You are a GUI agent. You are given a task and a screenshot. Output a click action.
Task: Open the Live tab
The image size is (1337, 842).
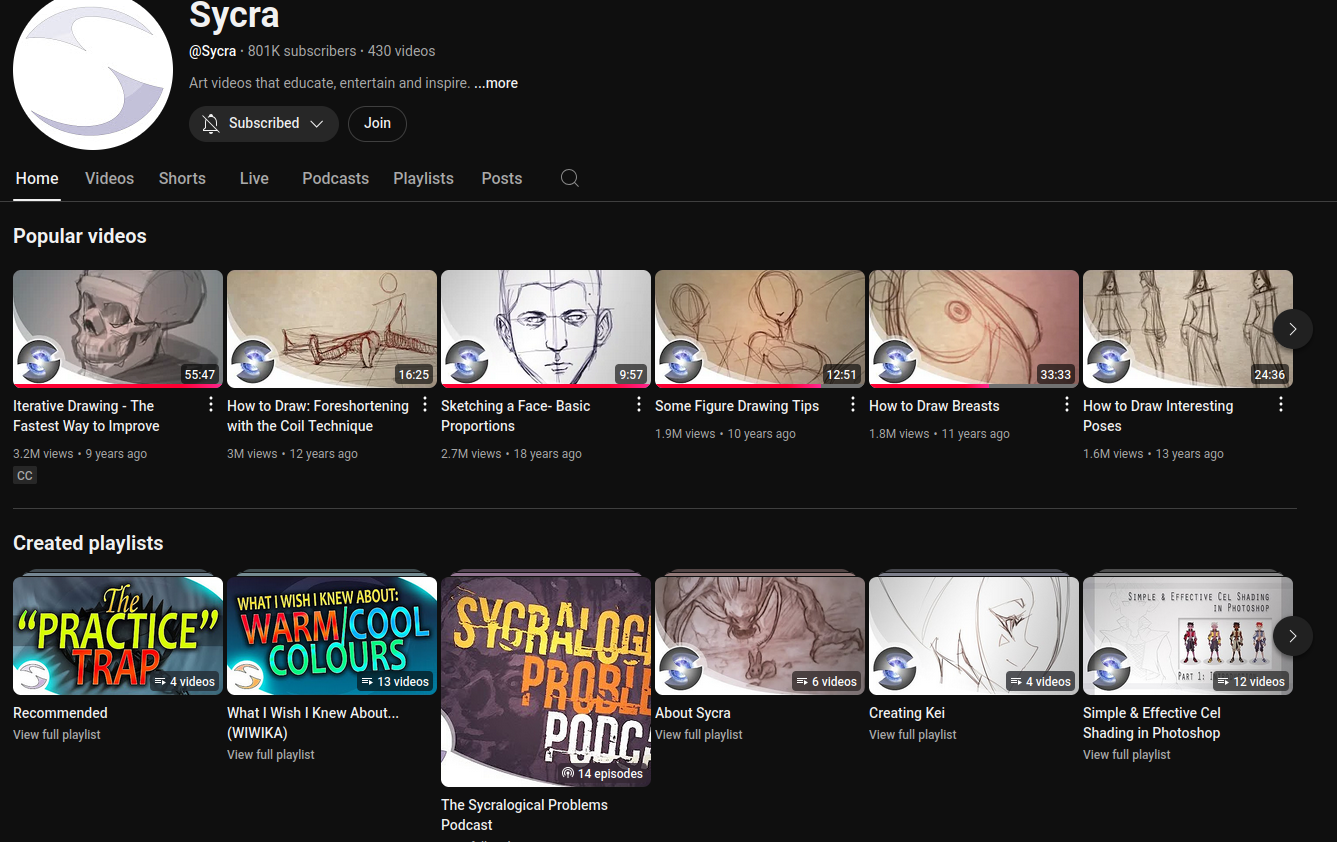[x=254, y=178]
